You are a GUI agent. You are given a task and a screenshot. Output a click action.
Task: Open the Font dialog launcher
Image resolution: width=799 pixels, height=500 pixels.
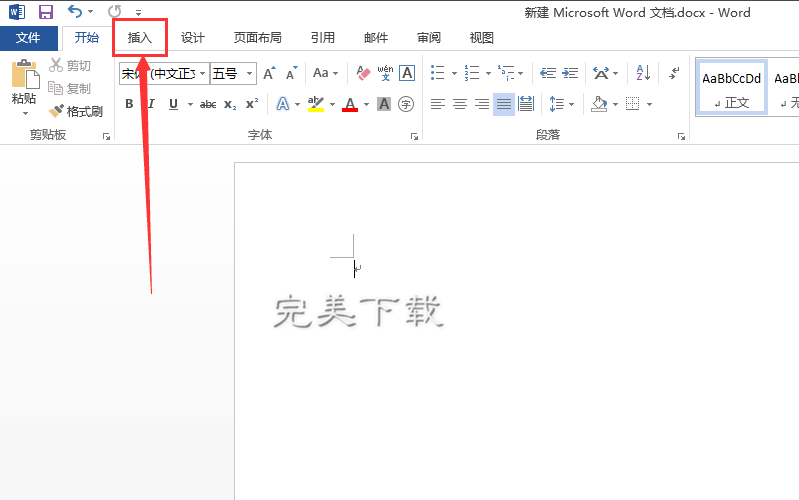(x=414, y=136)
